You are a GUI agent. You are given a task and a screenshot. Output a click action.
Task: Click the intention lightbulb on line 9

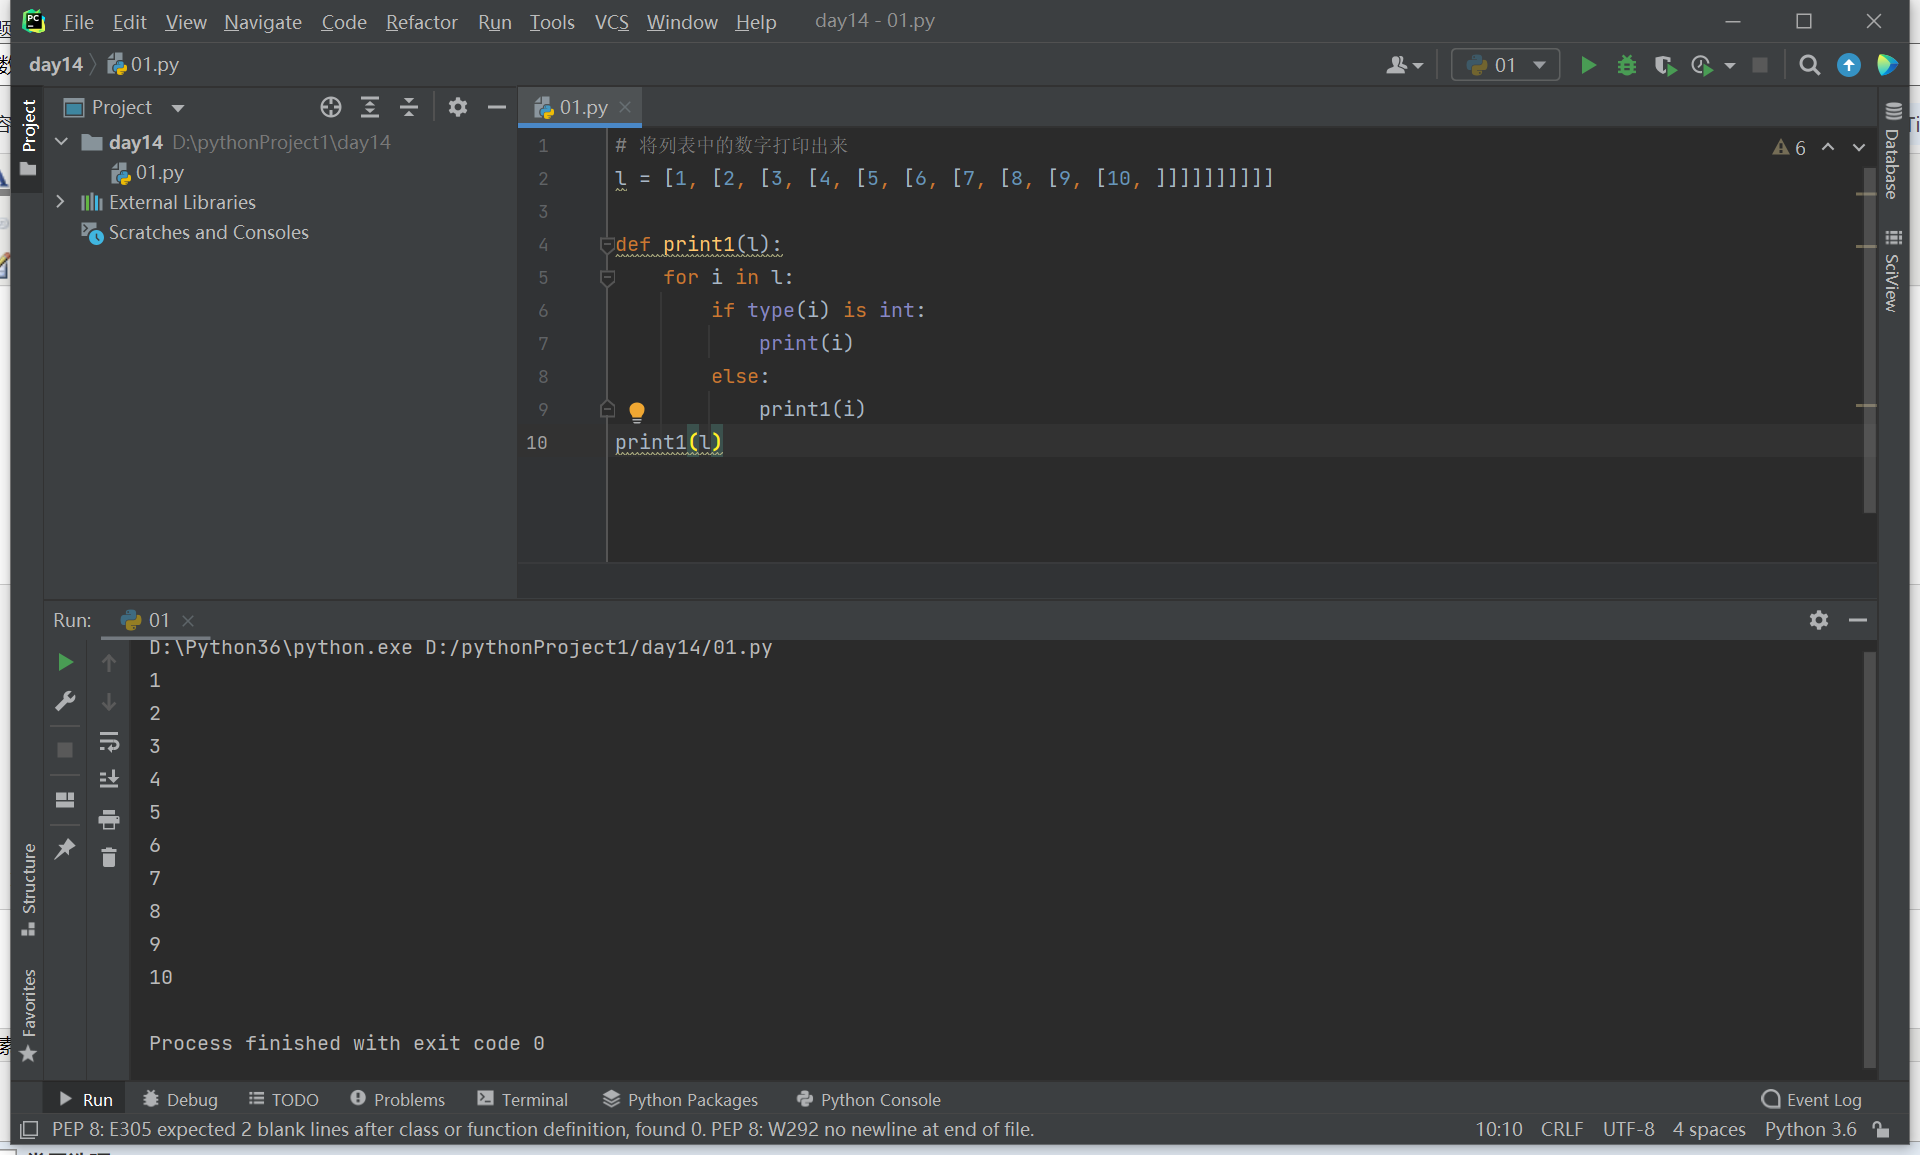tap(637, 410)
